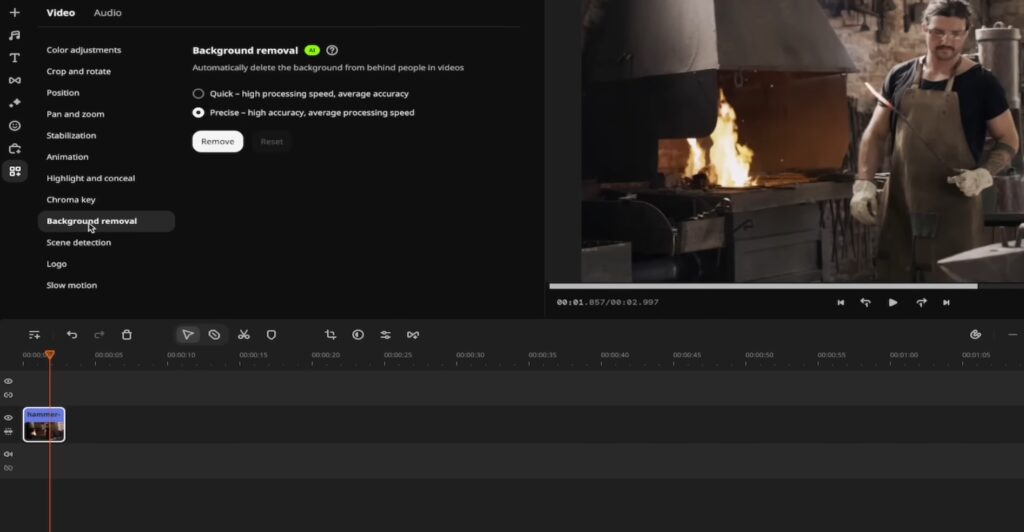Switch to the Audio tab
The width and height of the screenshot is (1024, 532).
(x=107, y=13)
